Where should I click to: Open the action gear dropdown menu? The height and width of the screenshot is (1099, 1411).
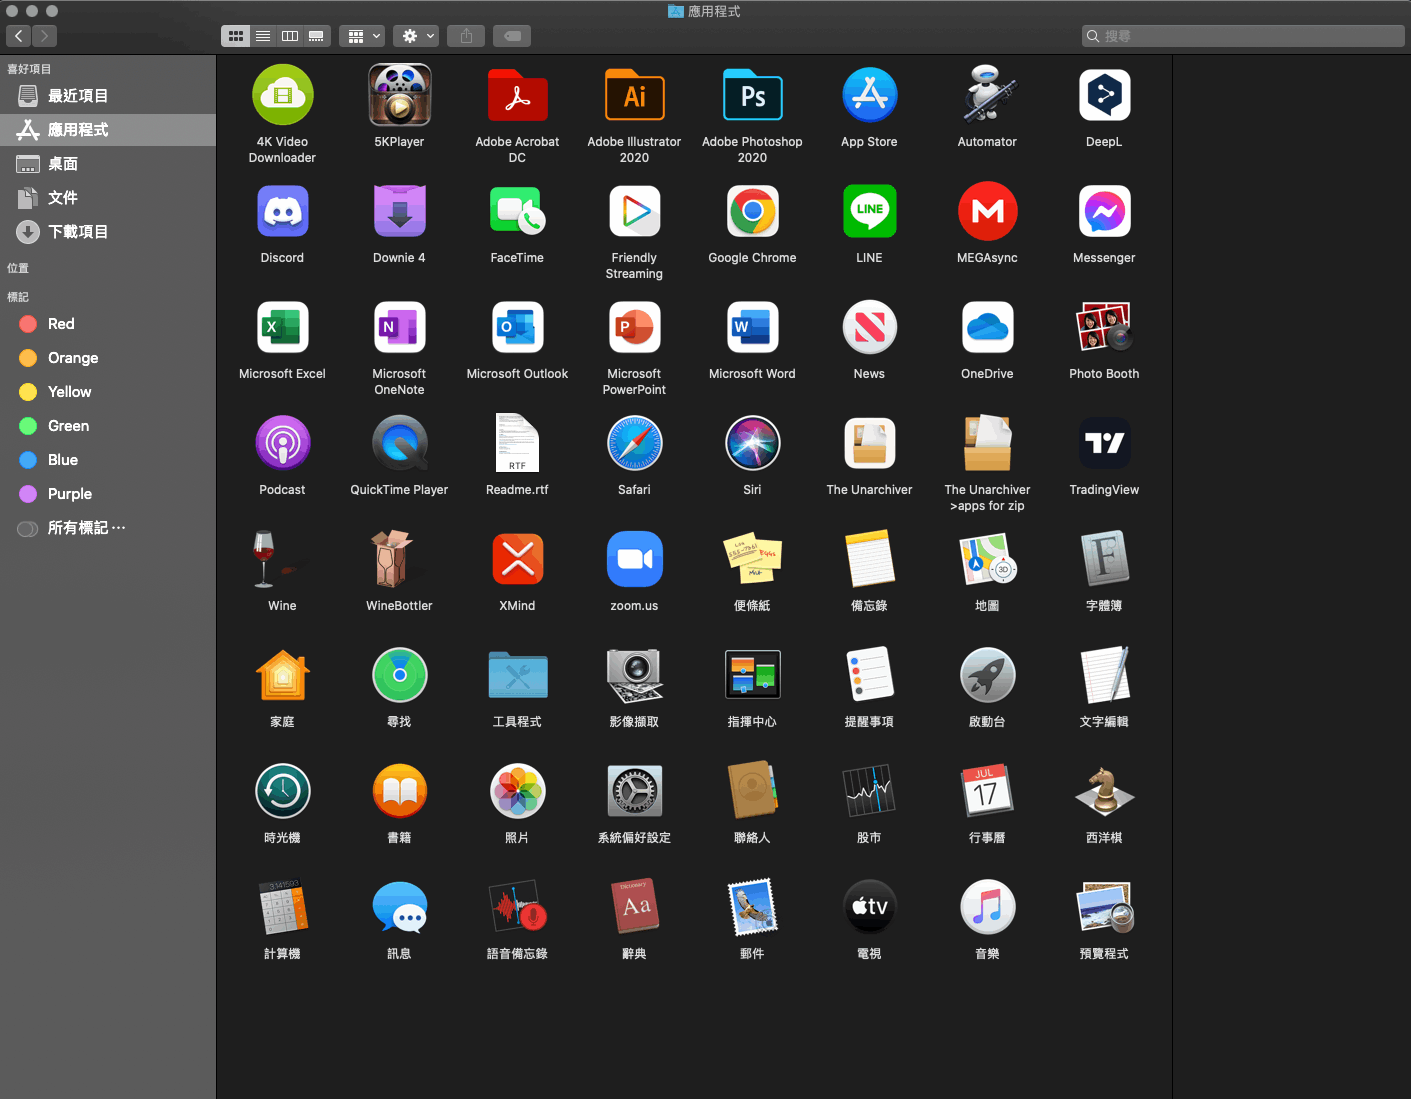(416, 36)
